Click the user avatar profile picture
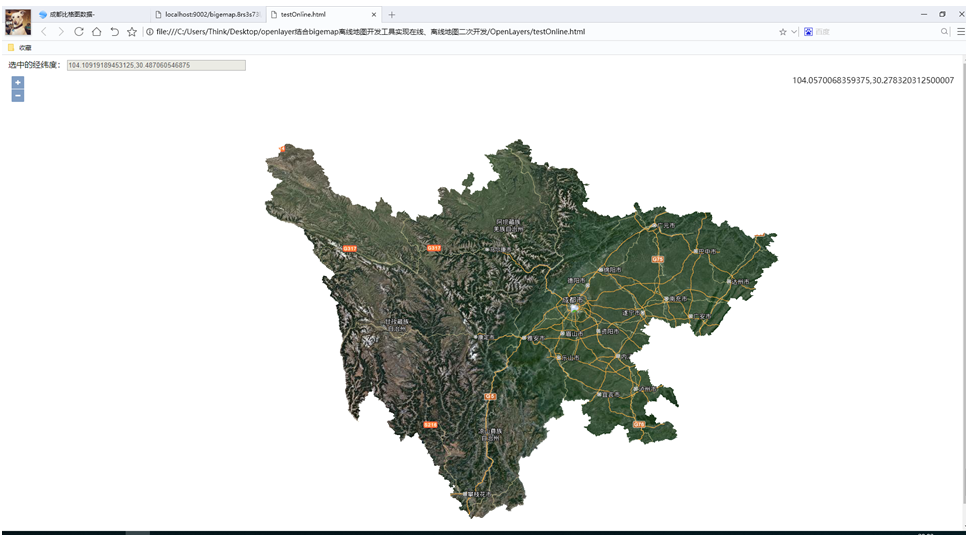The height and width of the screenshot is (536, 966). [18, 21]
